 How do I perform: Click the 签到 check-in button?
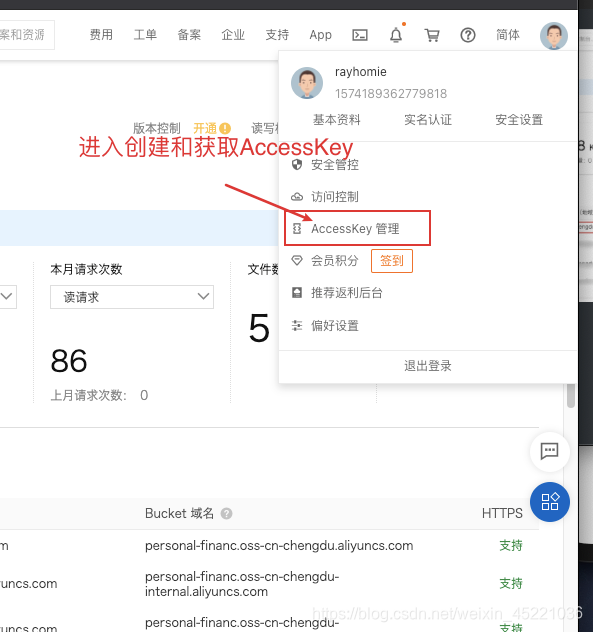point(391,261)
